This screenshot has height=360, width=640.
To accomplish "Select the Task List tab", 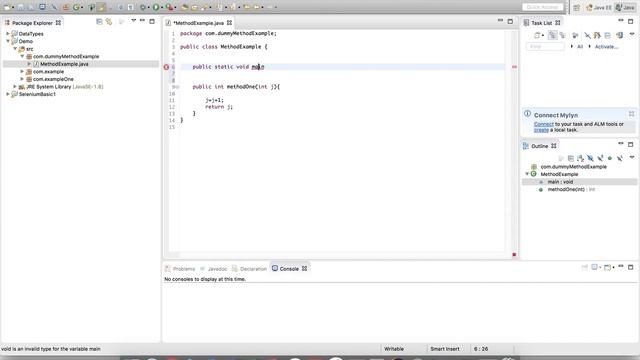I will pyautogui.click(x=541, y=23).
